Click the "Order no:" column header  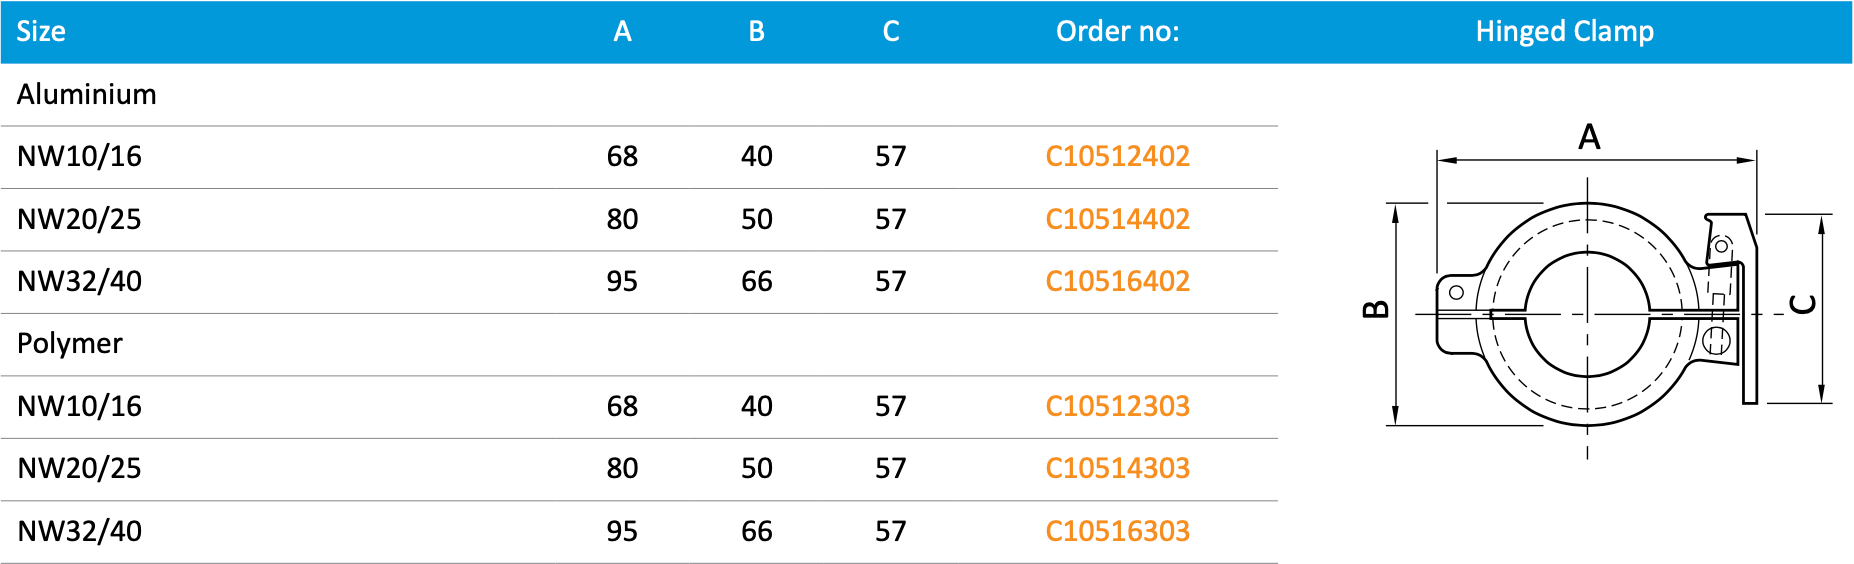click(1117, 32)
